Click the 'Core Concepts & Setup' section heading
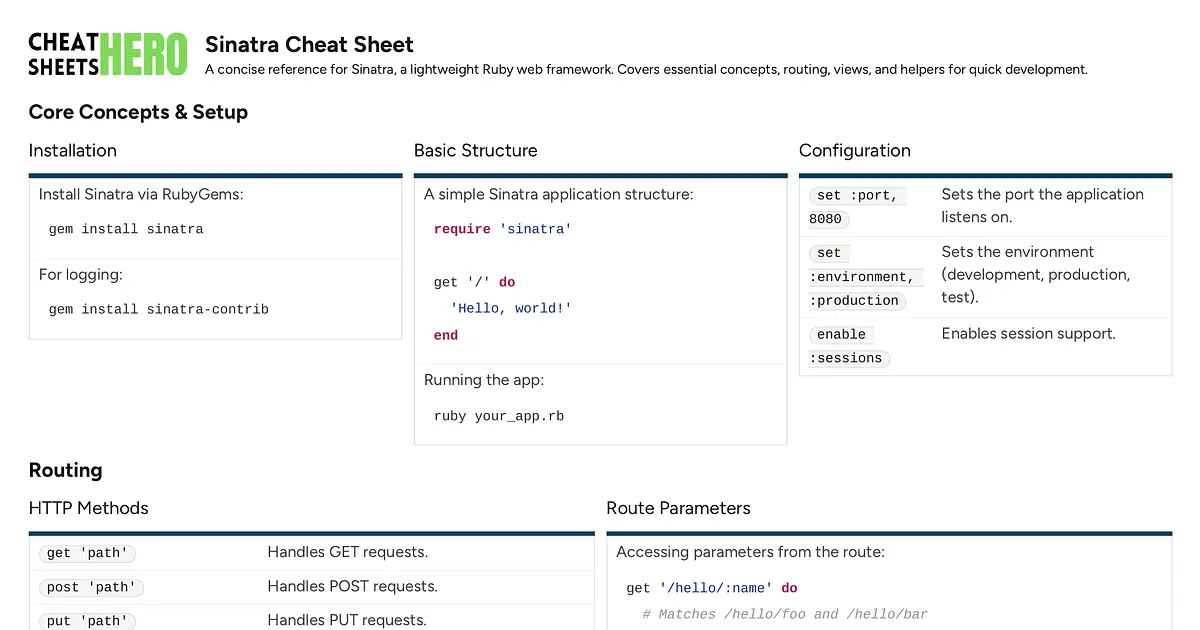The image size is (1200, 630). (138, 112)
